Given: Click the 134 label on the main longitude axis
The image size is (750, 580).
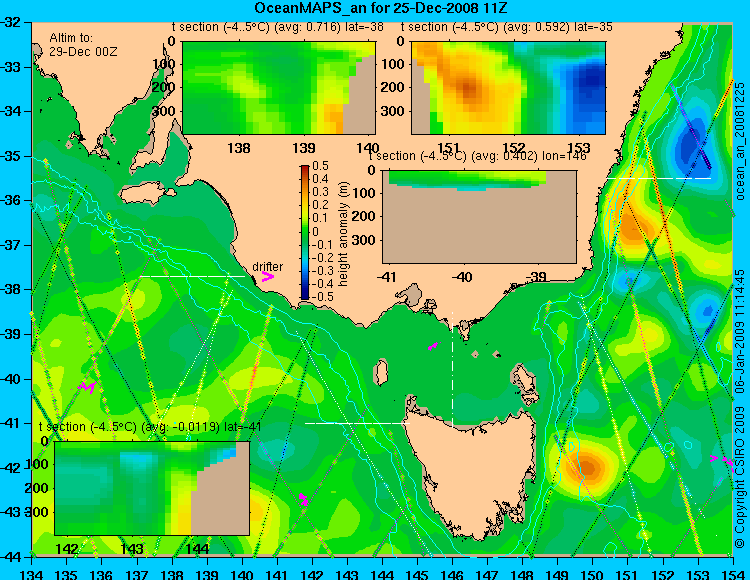Looking at the screenshot, I should [x=32, y=573].
